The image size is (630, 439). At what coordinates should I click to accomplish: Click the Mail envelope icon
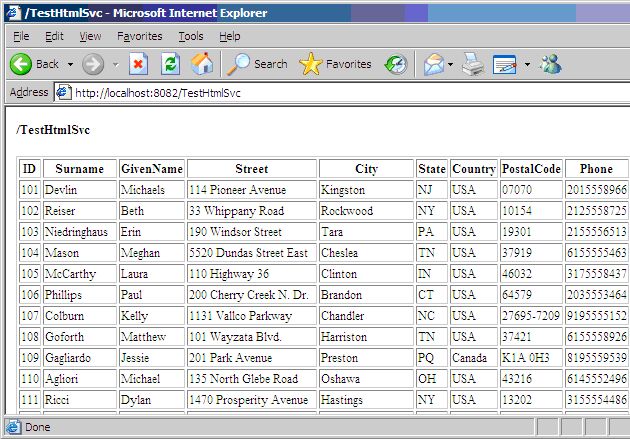coord(433,64)
